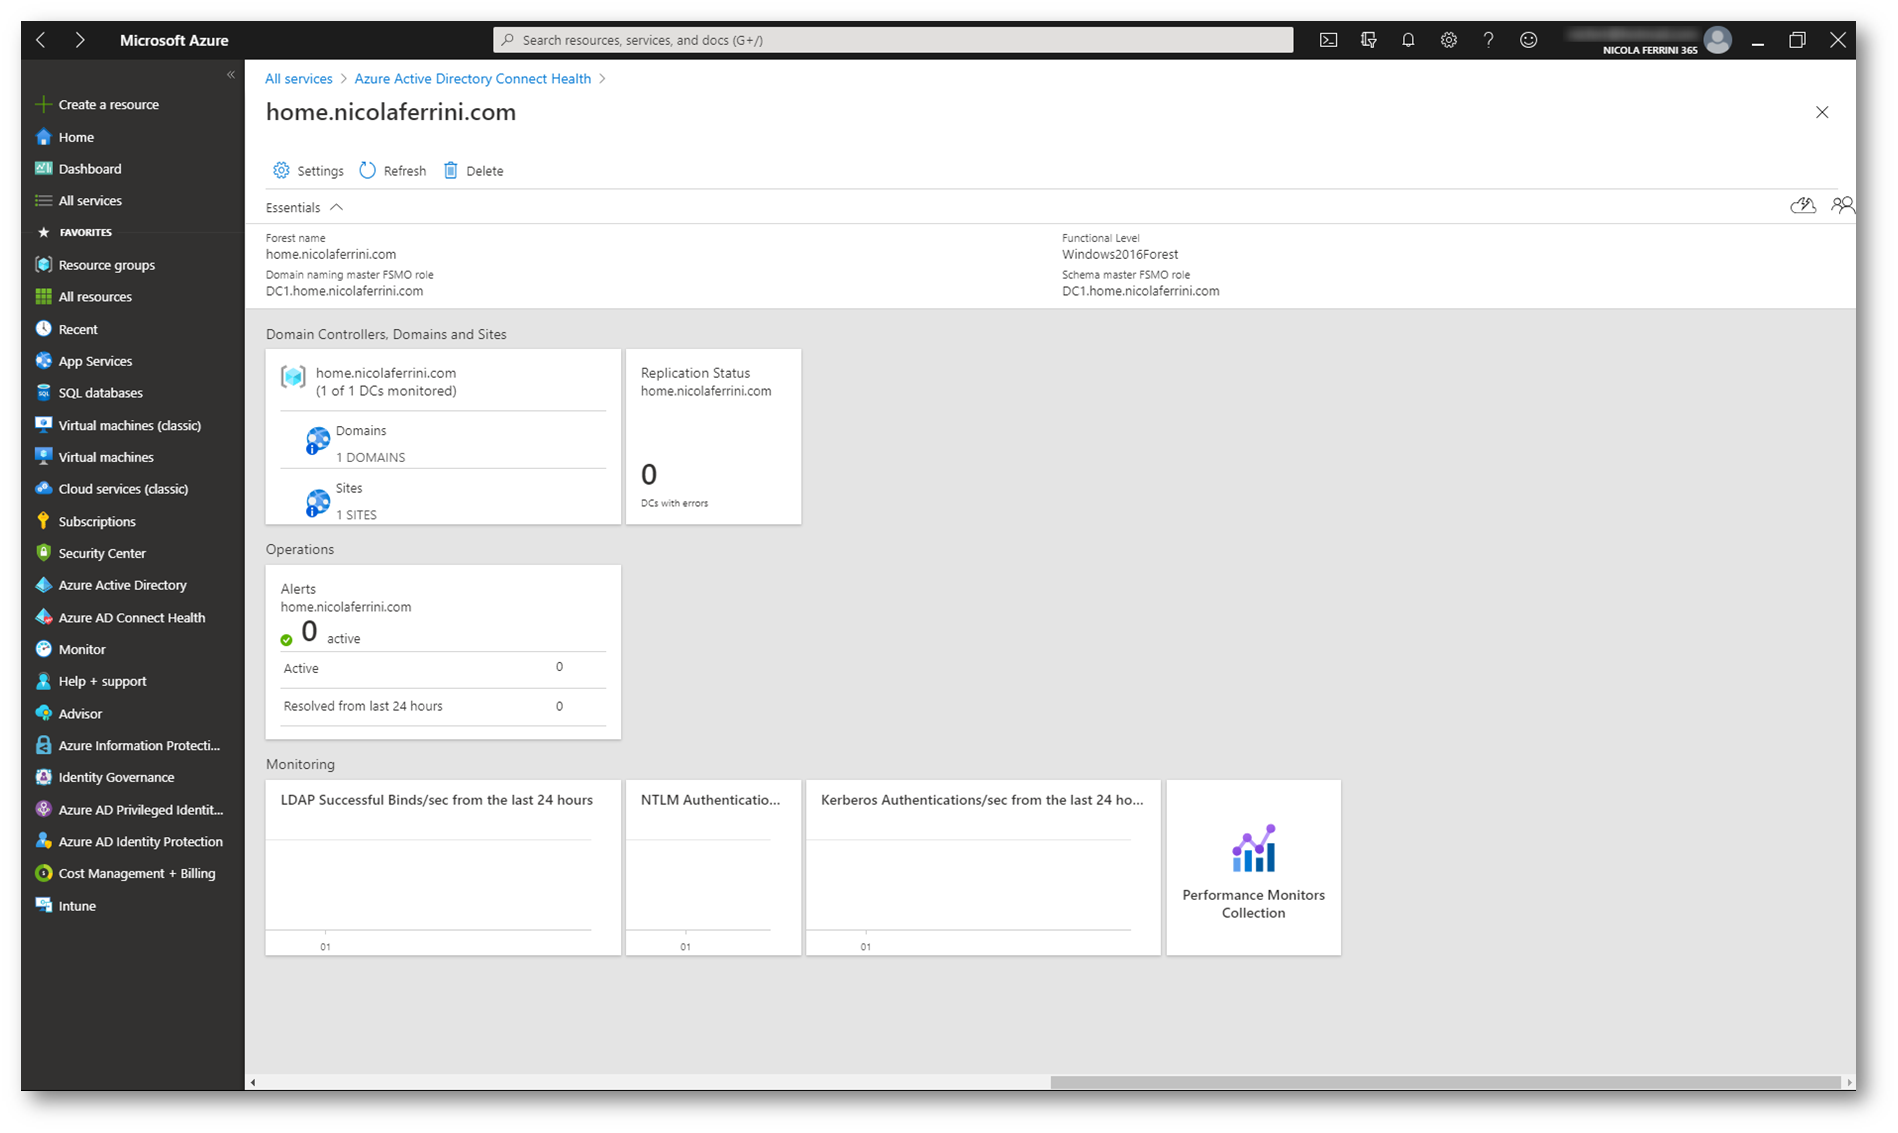Click Cost Management + Billing icon

(x=43, y=873)
